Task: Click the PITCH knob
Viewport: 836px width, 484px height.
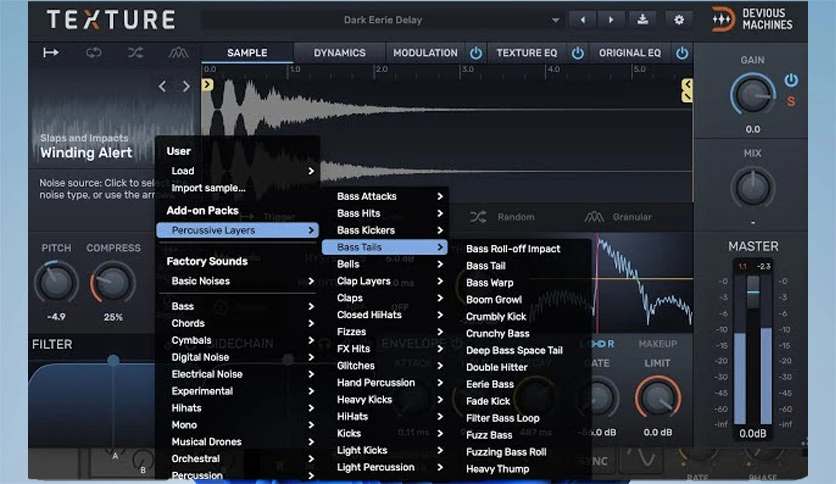Action: (x=56, y=283)
